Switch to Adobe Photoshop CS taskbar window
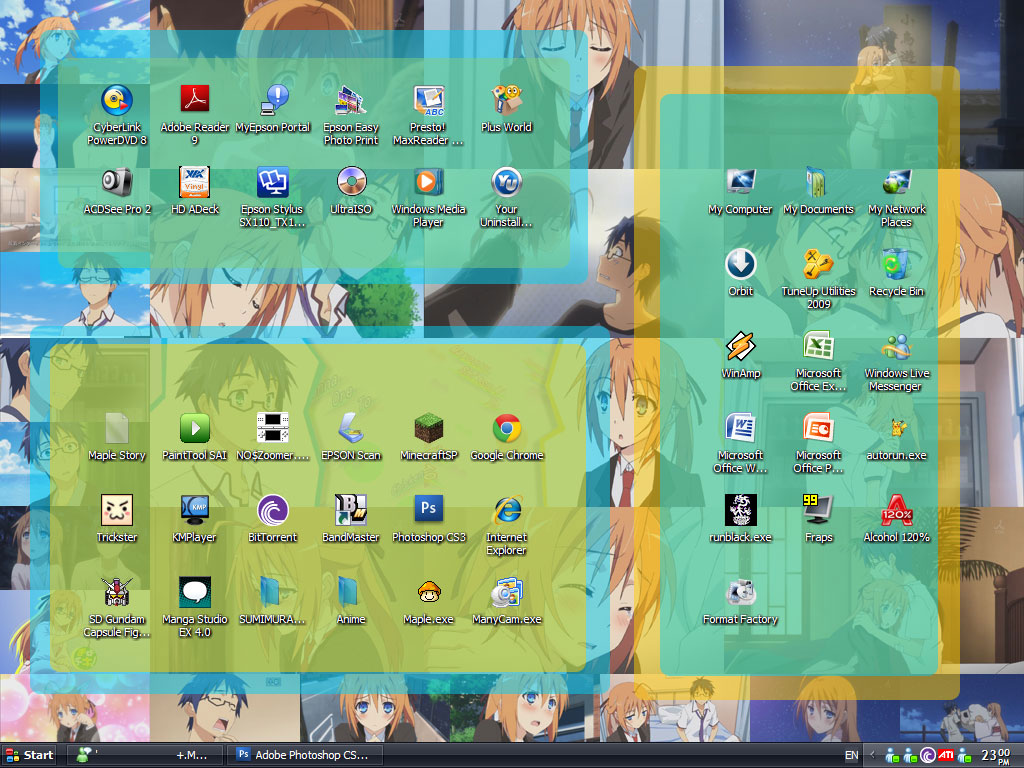 (x=304, y=755)
